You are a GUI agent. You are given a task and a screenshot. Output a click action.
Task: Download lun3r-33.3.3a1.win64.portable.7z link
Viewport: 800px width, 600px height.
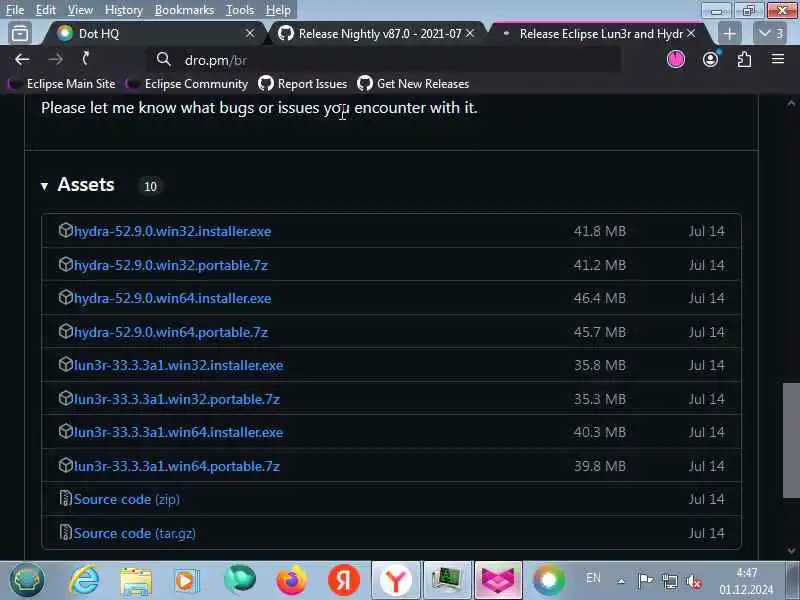(177, 466)
